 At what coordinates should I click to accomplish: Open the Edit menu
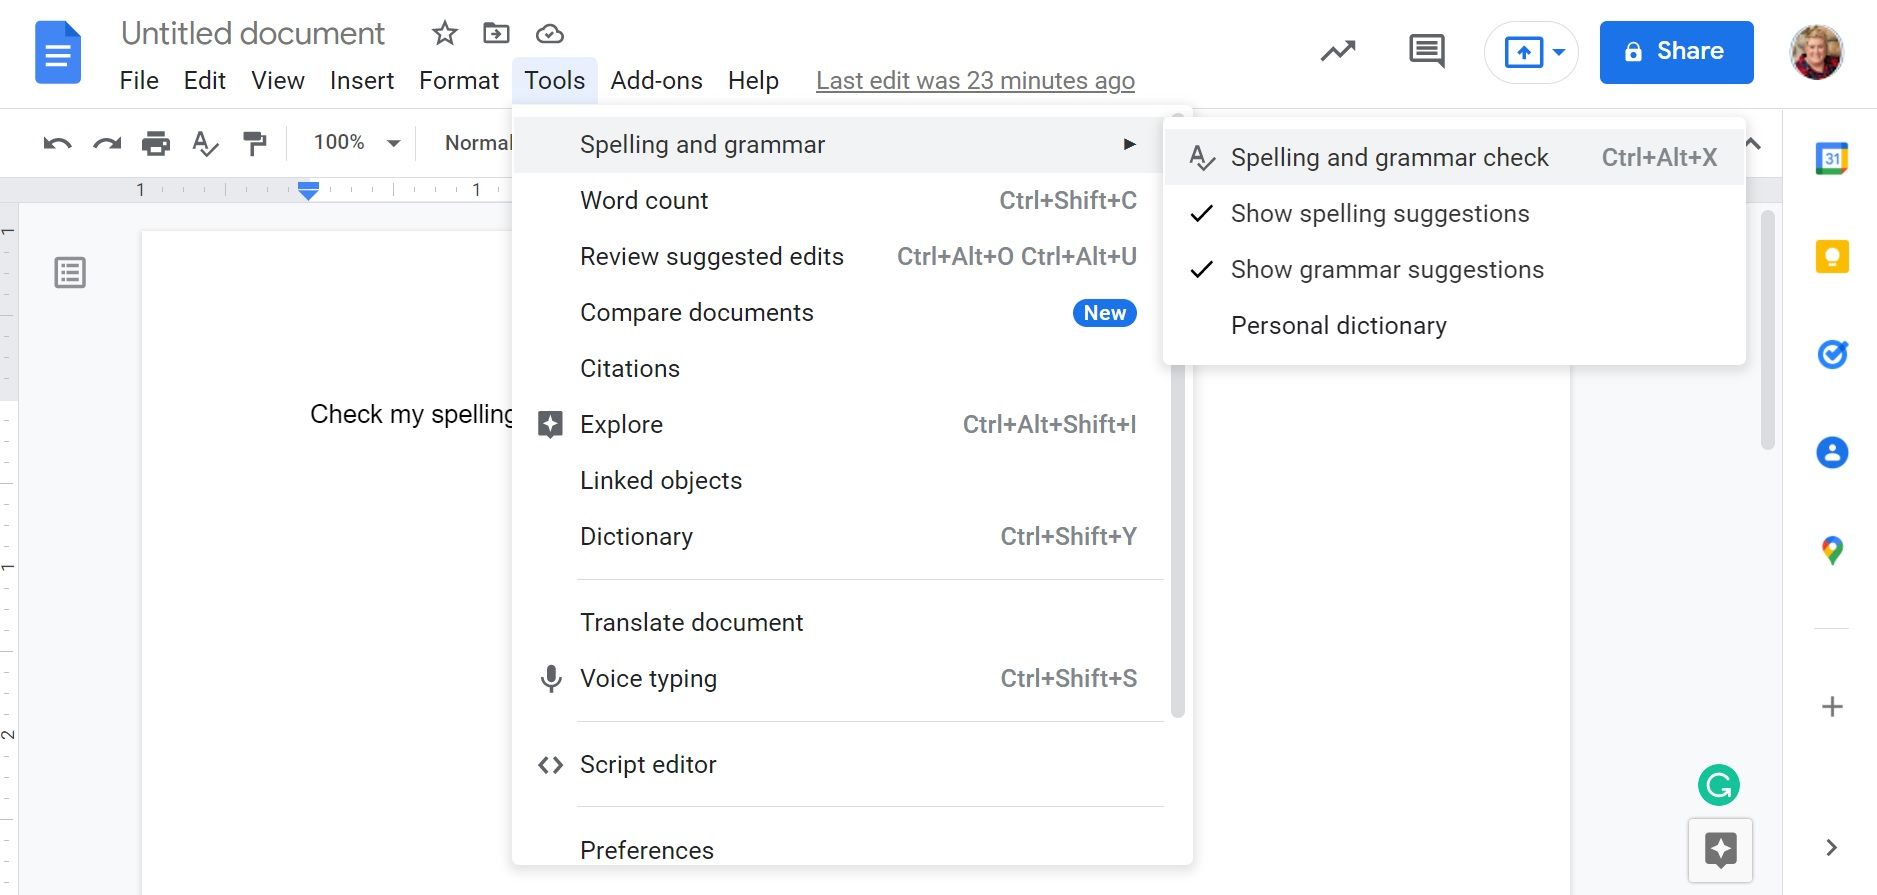point(205,81)
